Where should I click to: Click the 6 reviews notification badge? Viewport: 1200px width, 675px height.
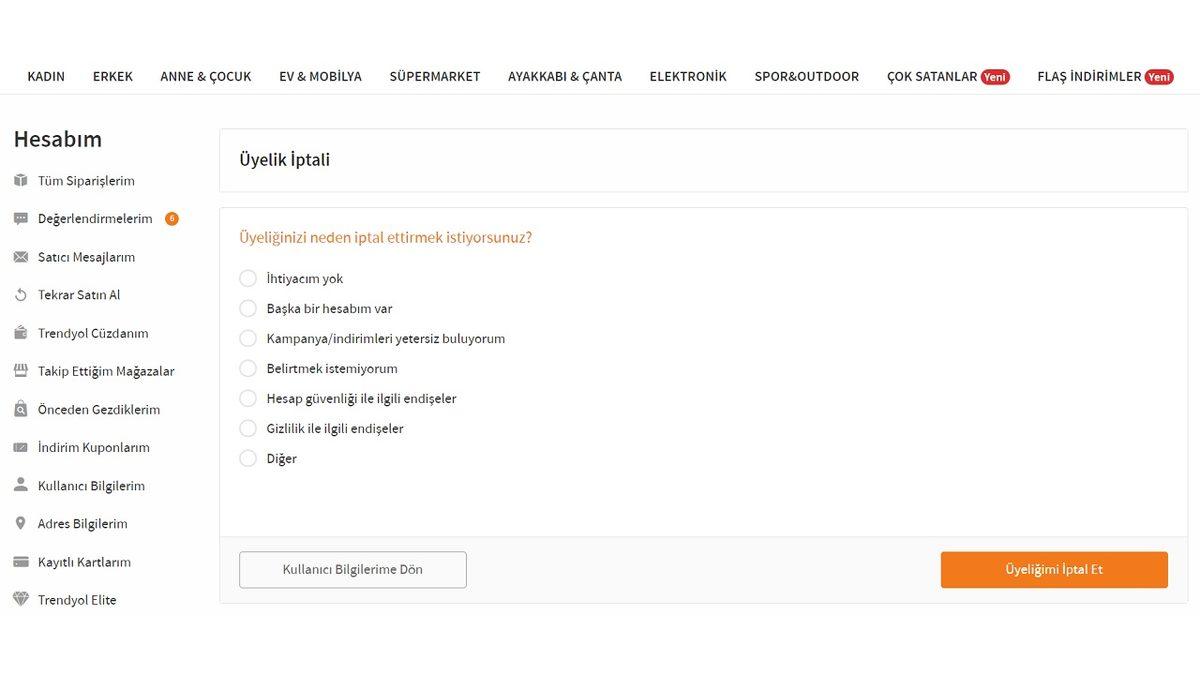(x=171, y=217)
